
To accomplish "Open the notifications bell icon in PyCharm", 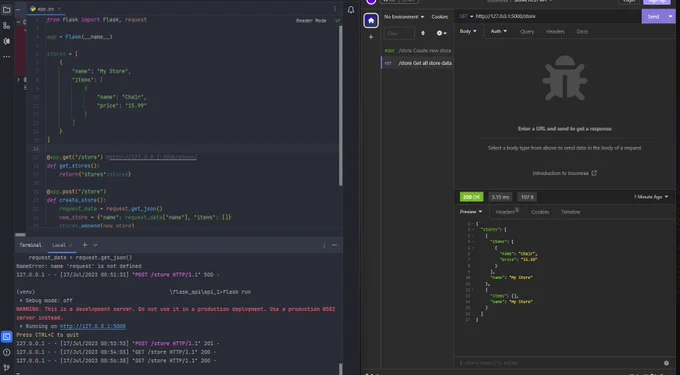I will pyautogui.click(x=351, y=10).
